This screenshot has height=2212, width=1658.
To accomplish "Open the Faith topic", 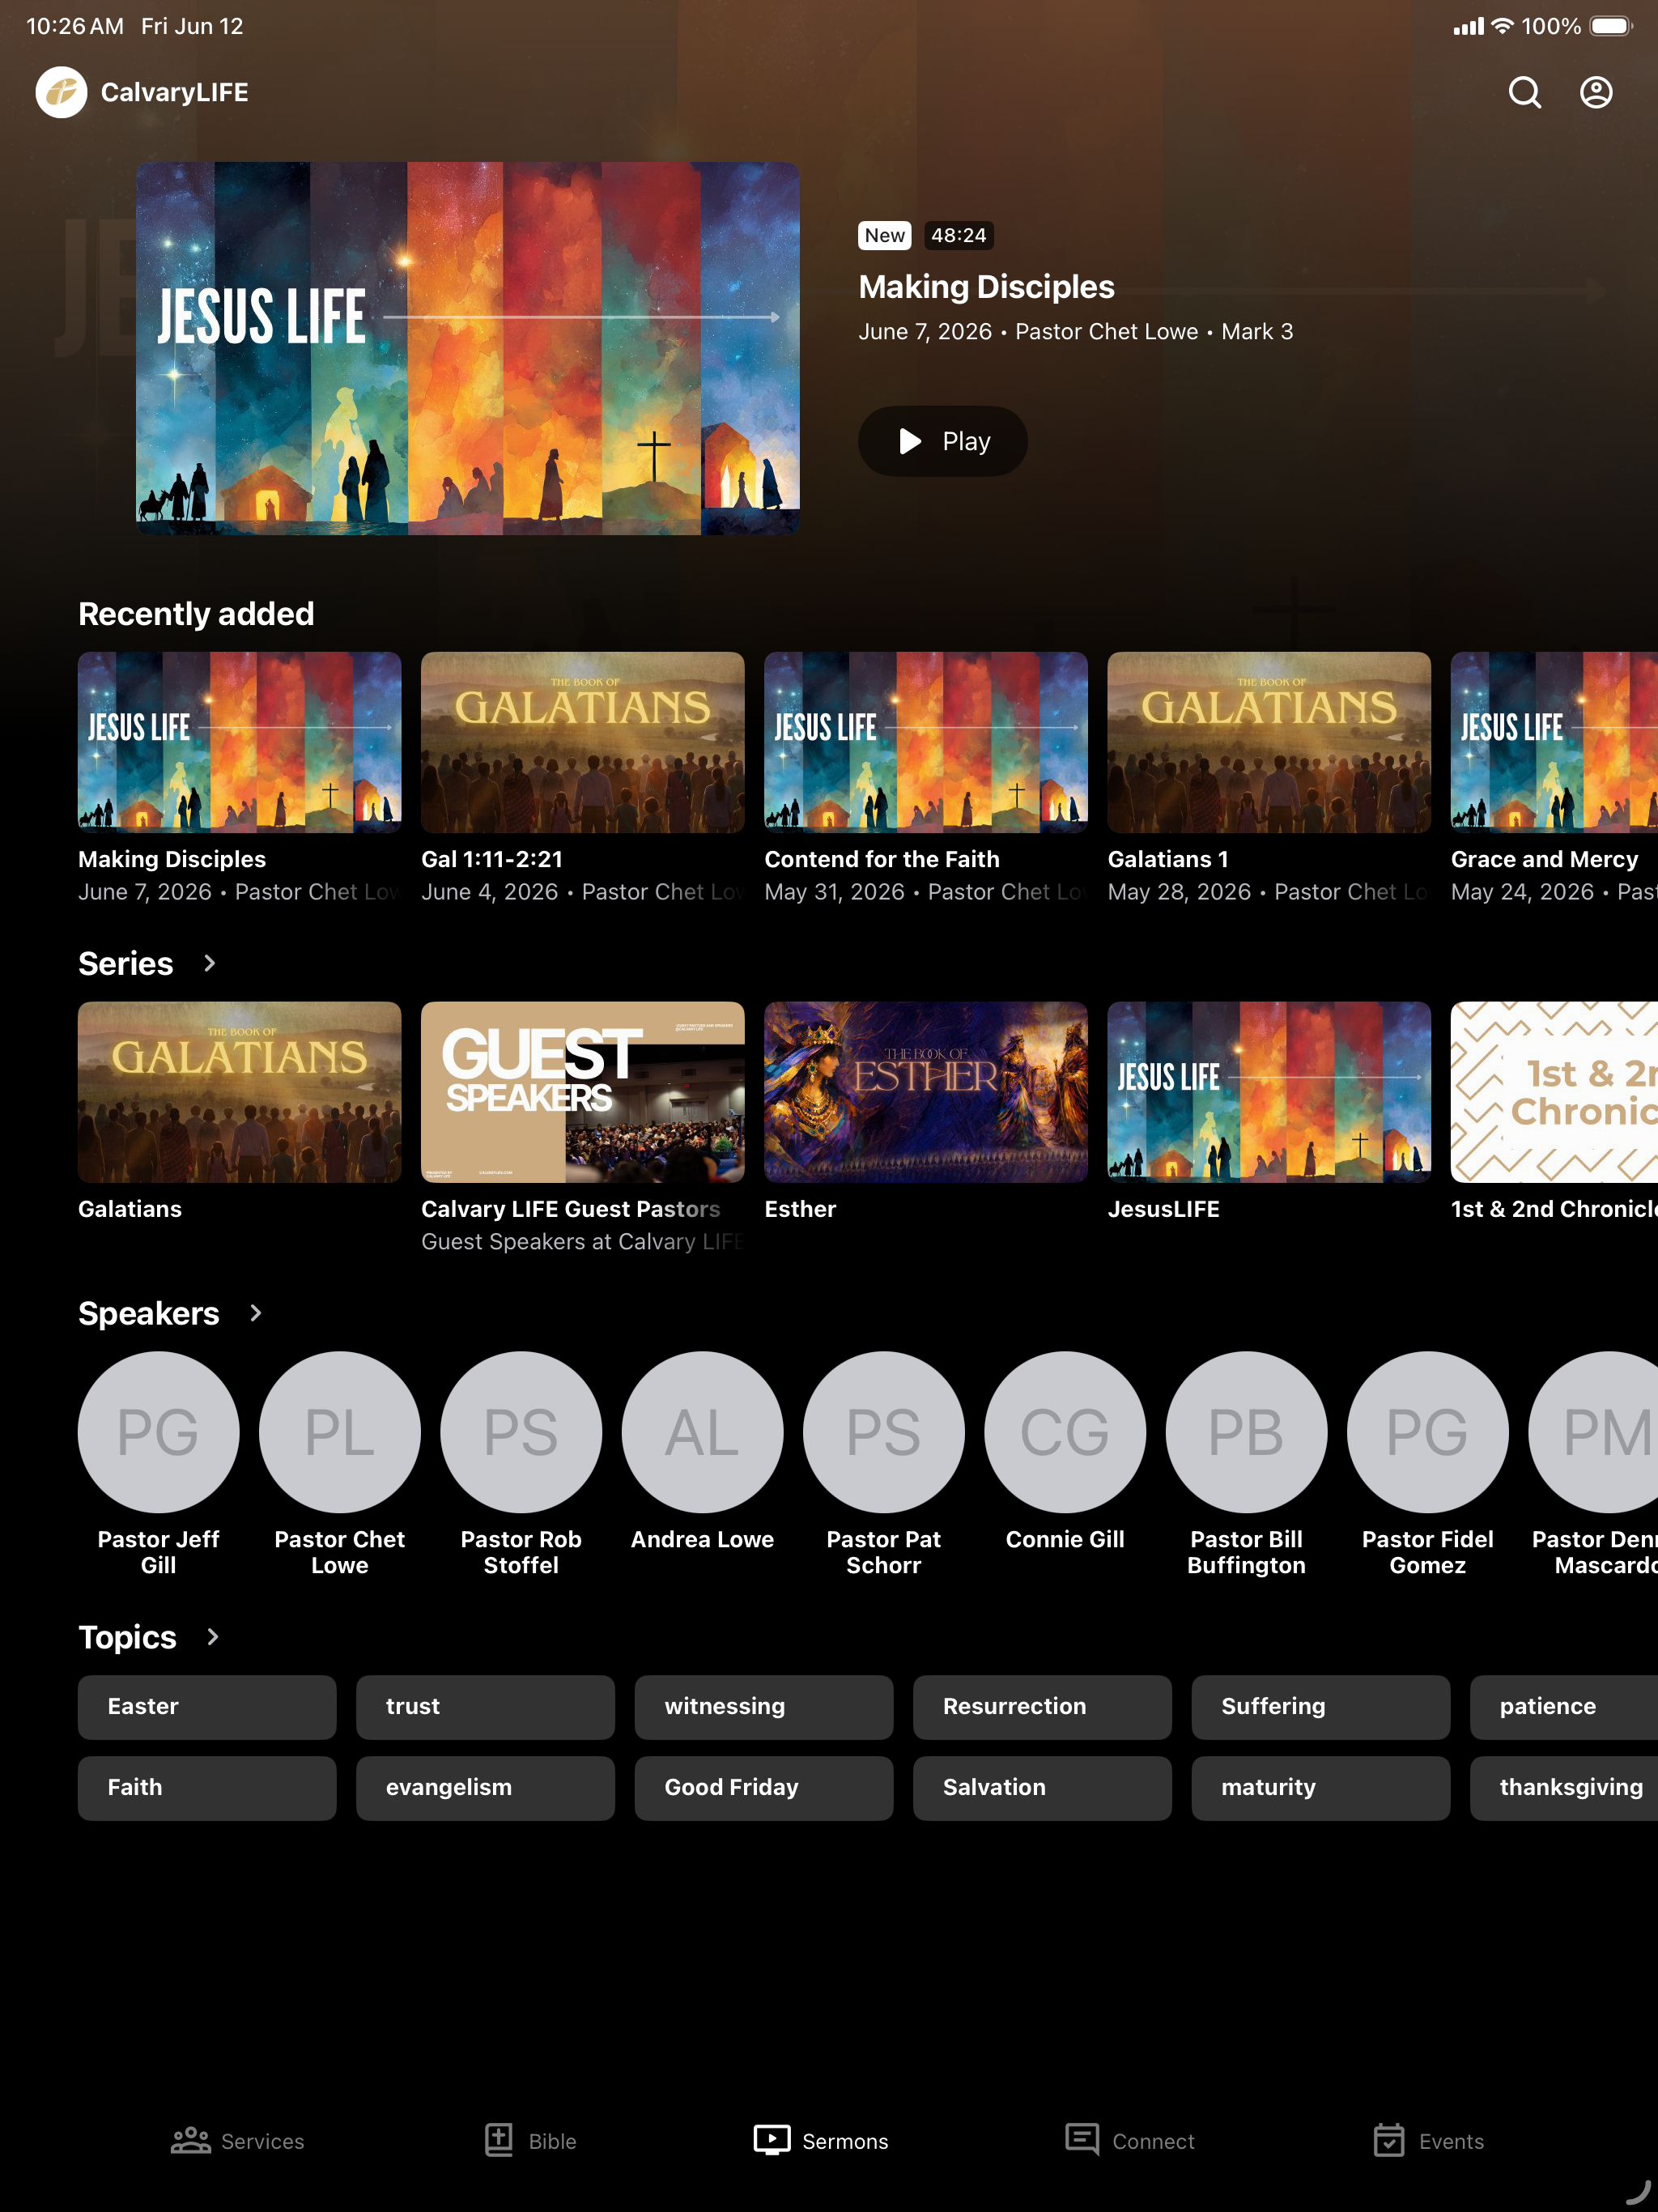I will click(x=207, y=1788).
